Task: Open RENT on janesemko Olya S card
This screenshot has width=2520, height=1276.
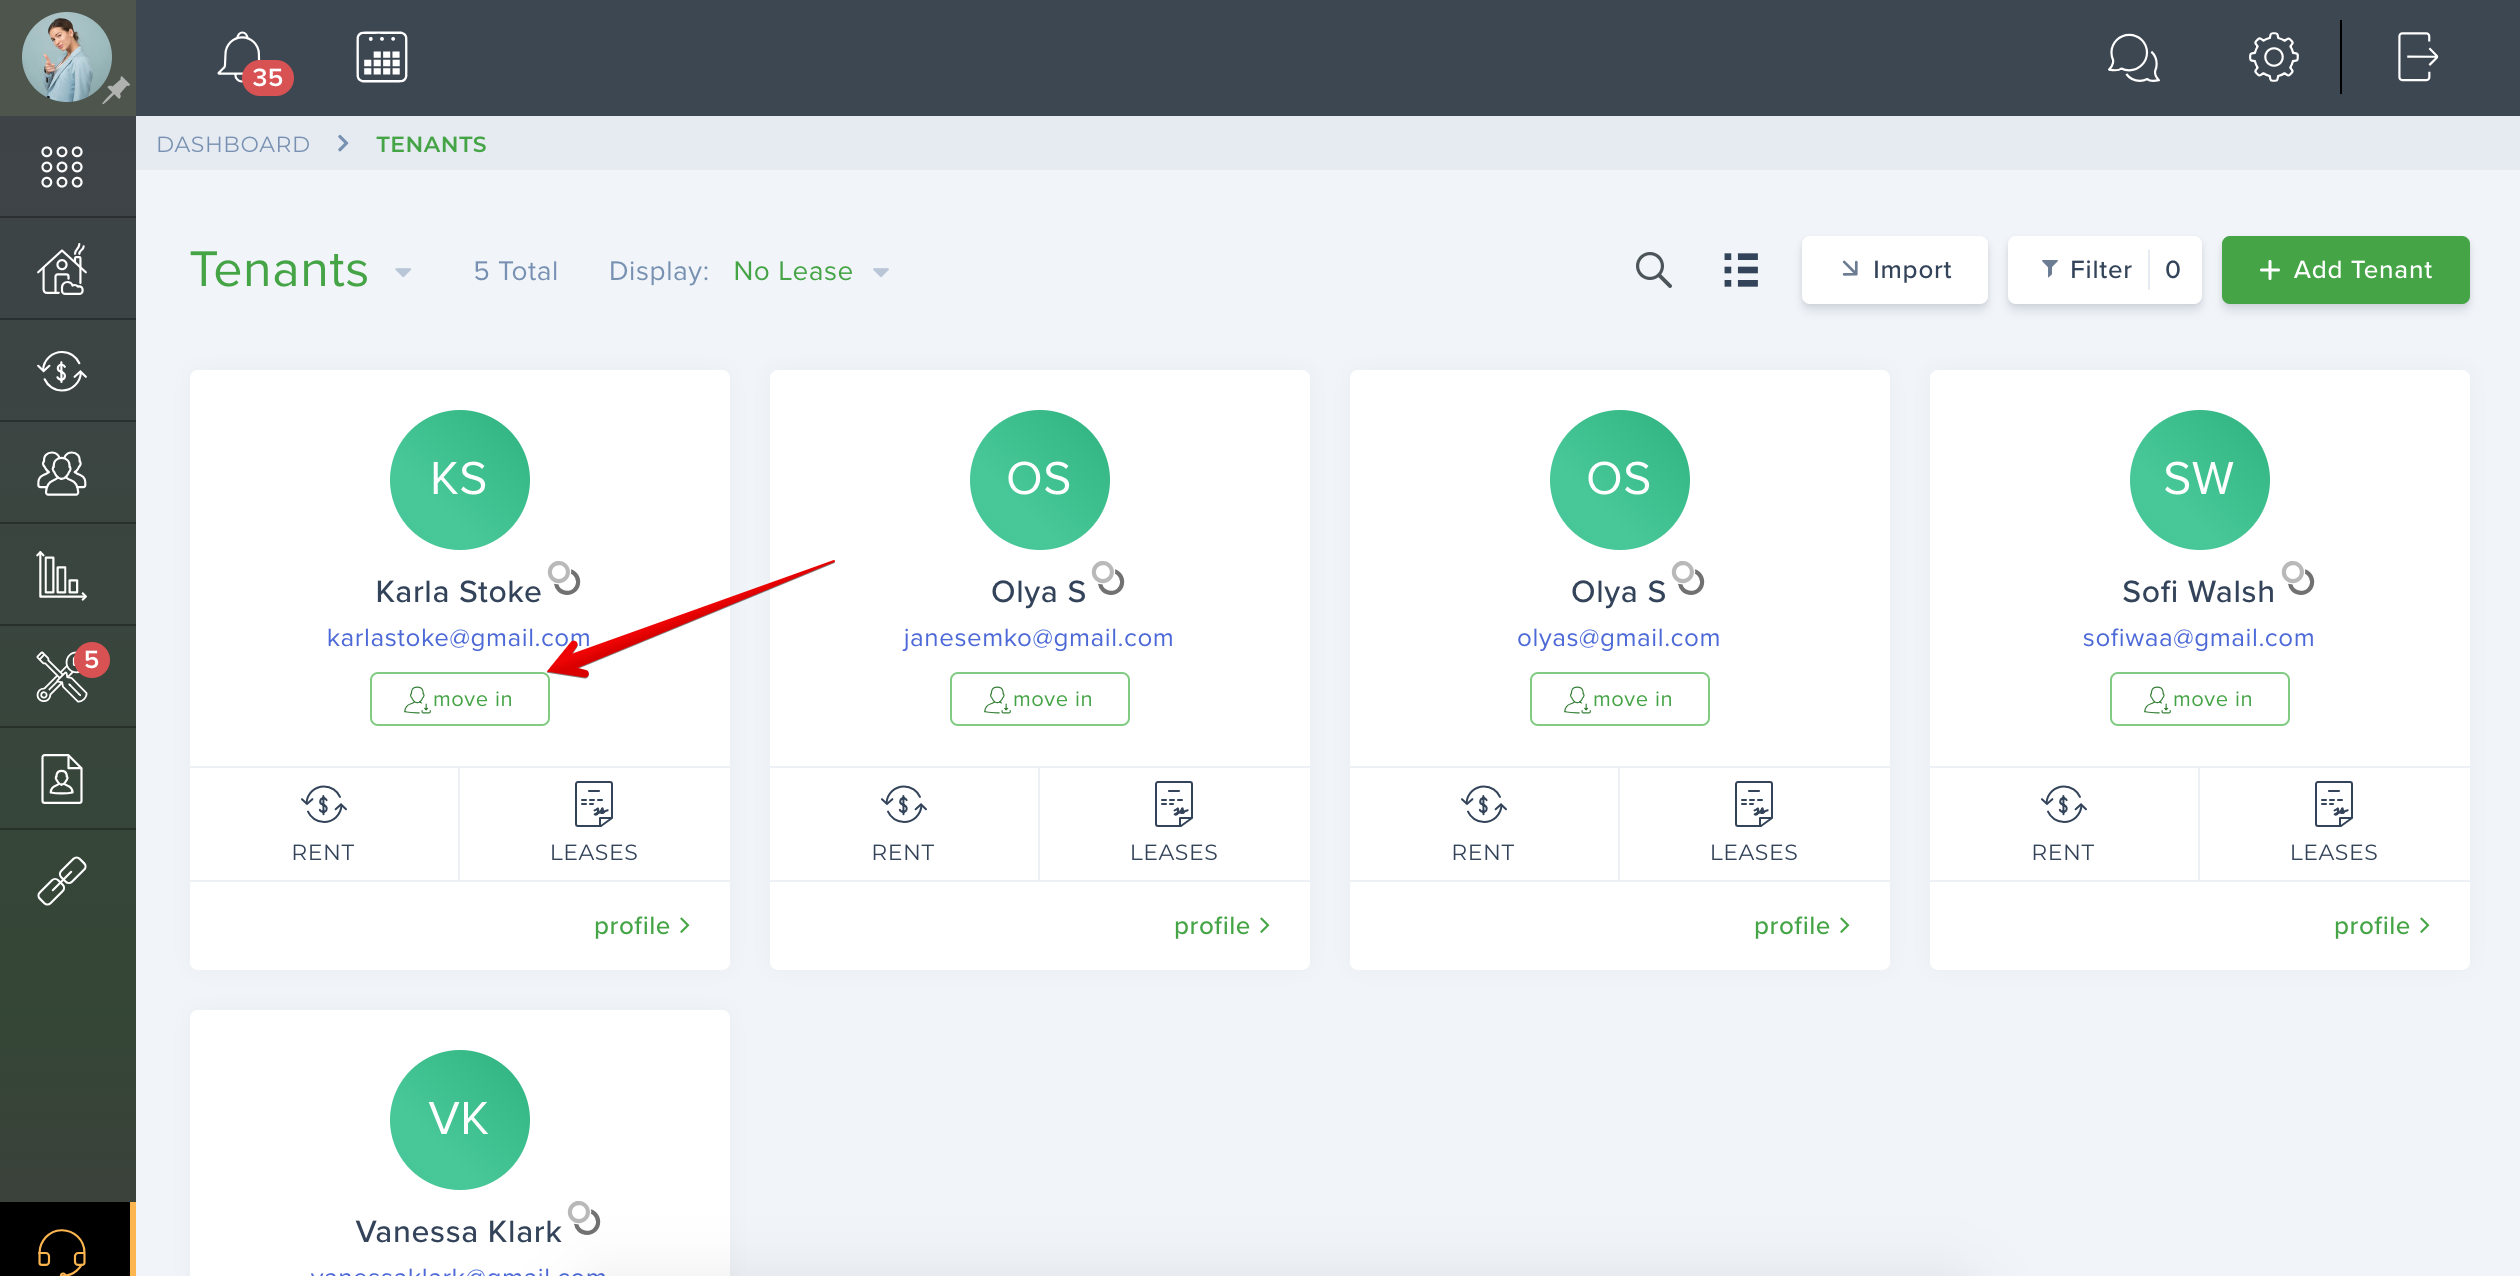Action: (x=903, y=823)
